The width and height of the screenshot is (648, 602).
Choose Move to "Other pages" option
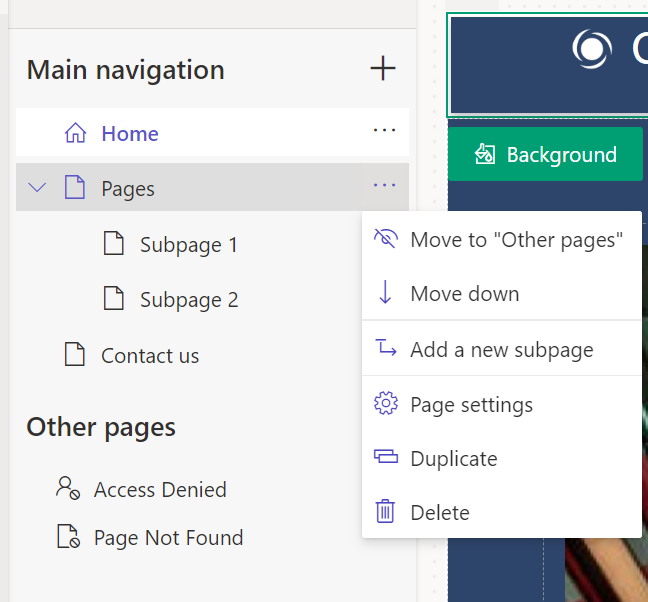pos(502,240)
